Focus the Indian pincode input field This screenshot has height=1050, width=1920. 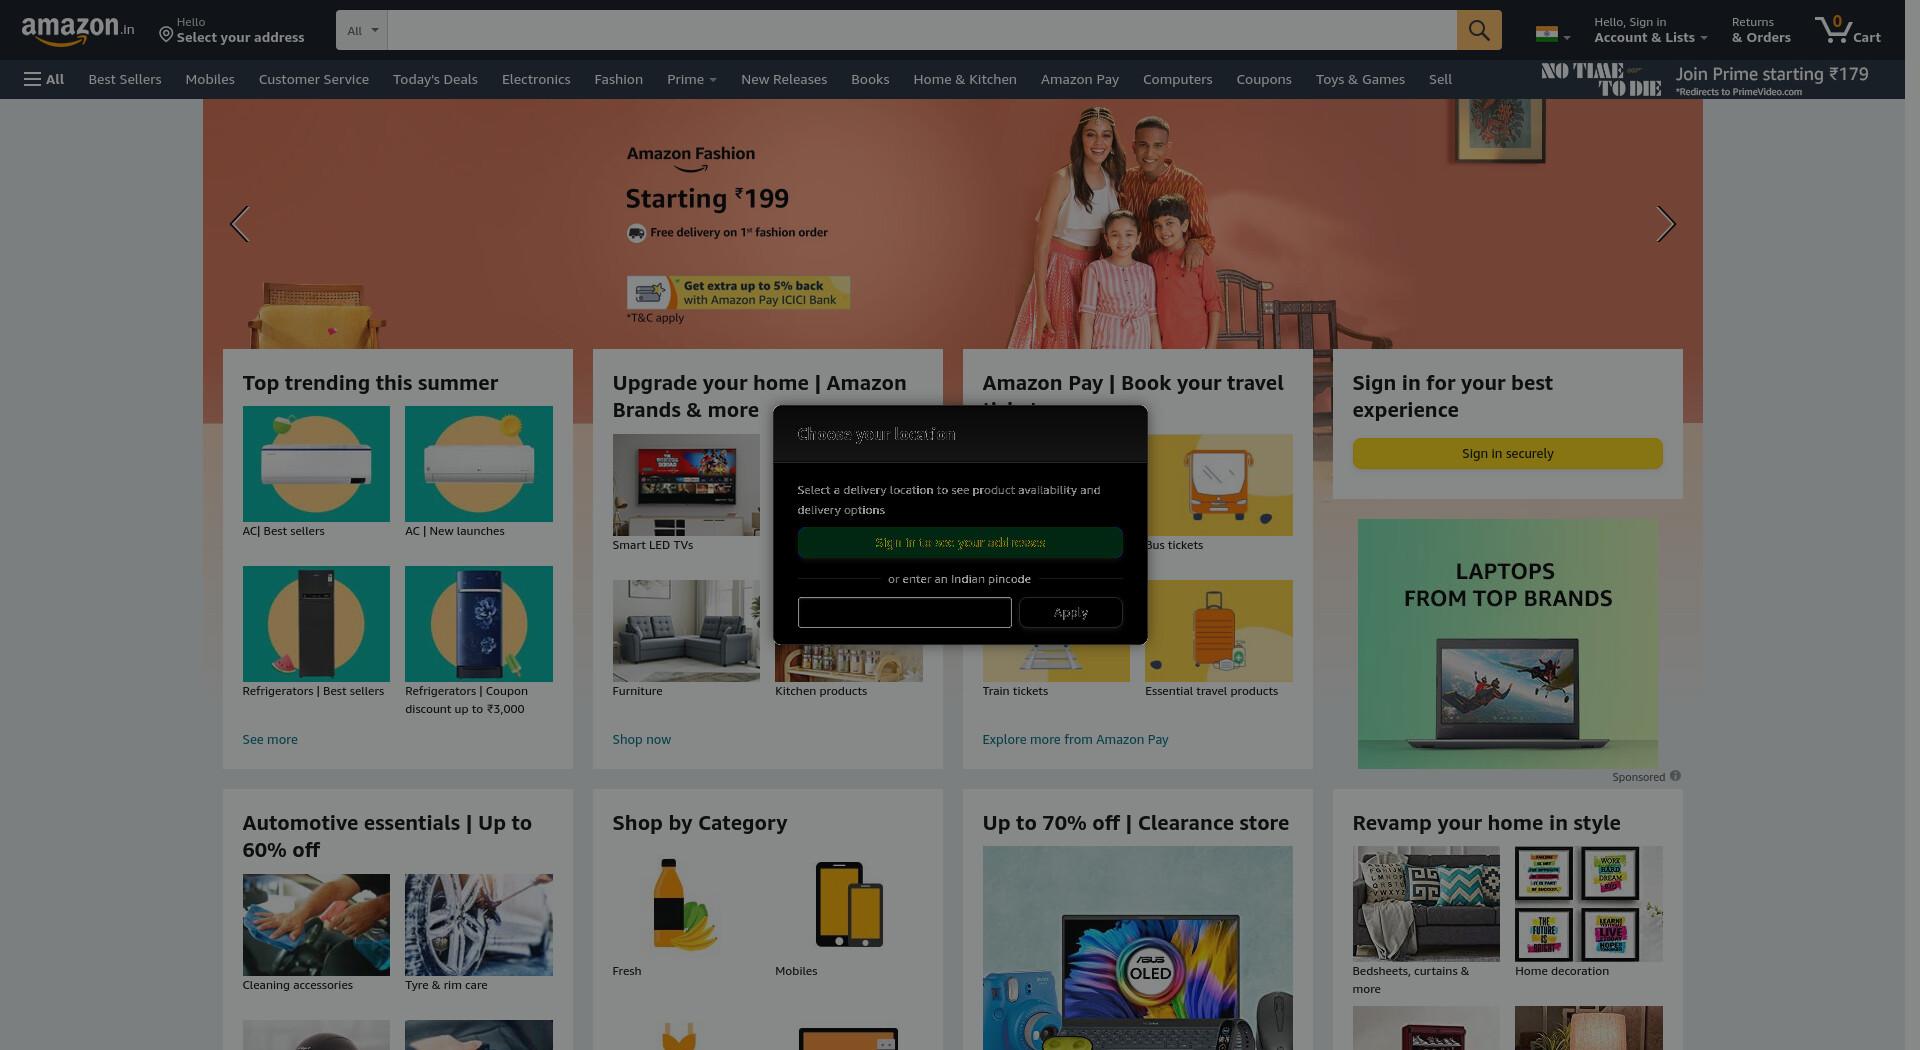click(x=905, y=613)
